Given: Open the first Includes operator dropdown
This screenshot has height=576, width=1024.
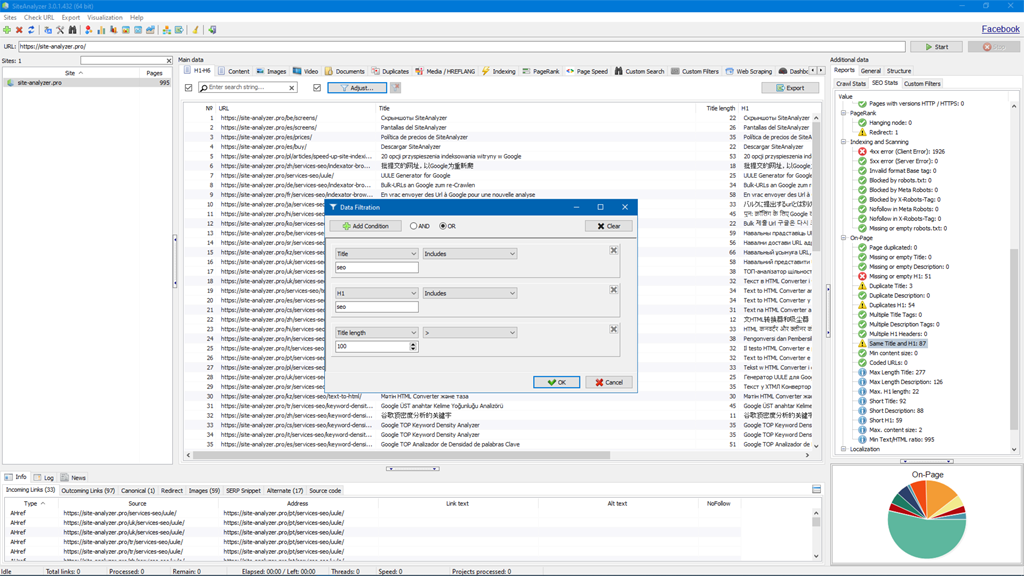Looking at the screenshot, I should pos(470,253).
